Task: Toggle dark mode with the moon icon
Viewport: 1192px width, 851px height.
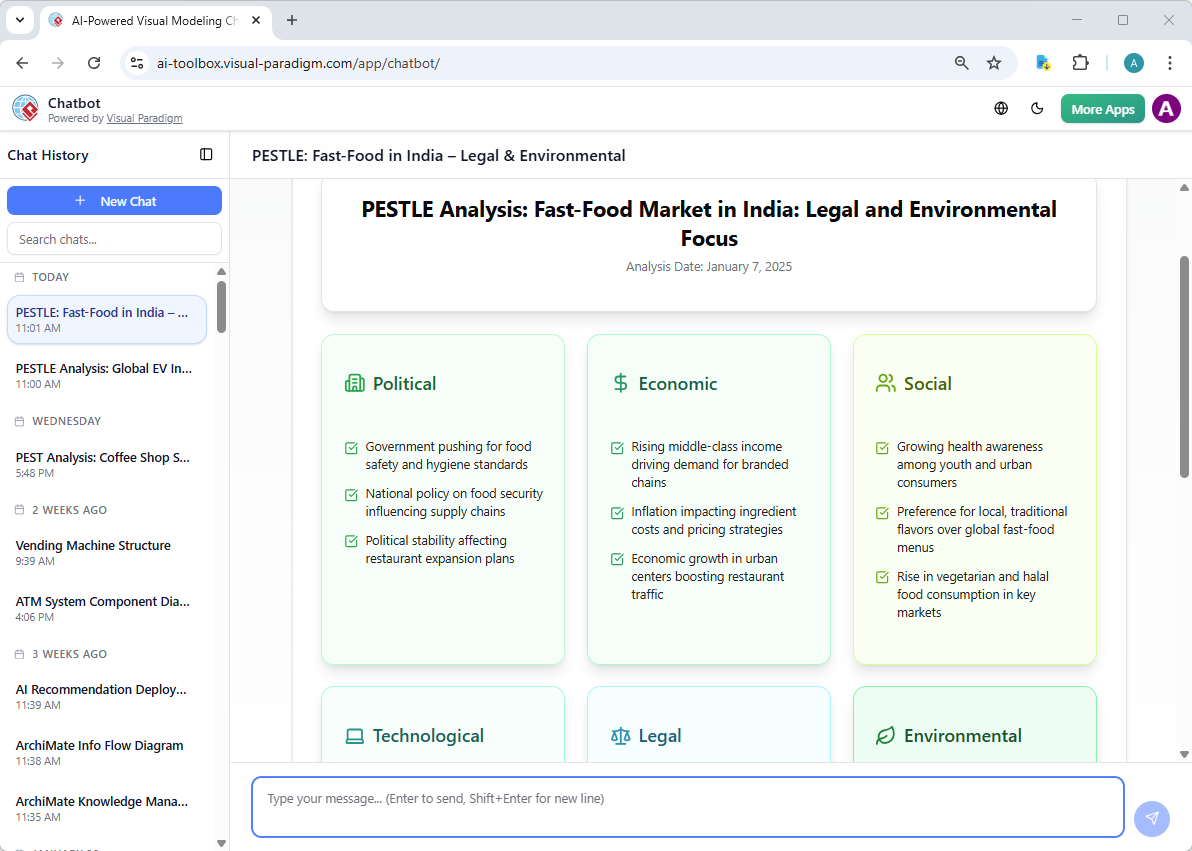Action: pos(1037,108)
